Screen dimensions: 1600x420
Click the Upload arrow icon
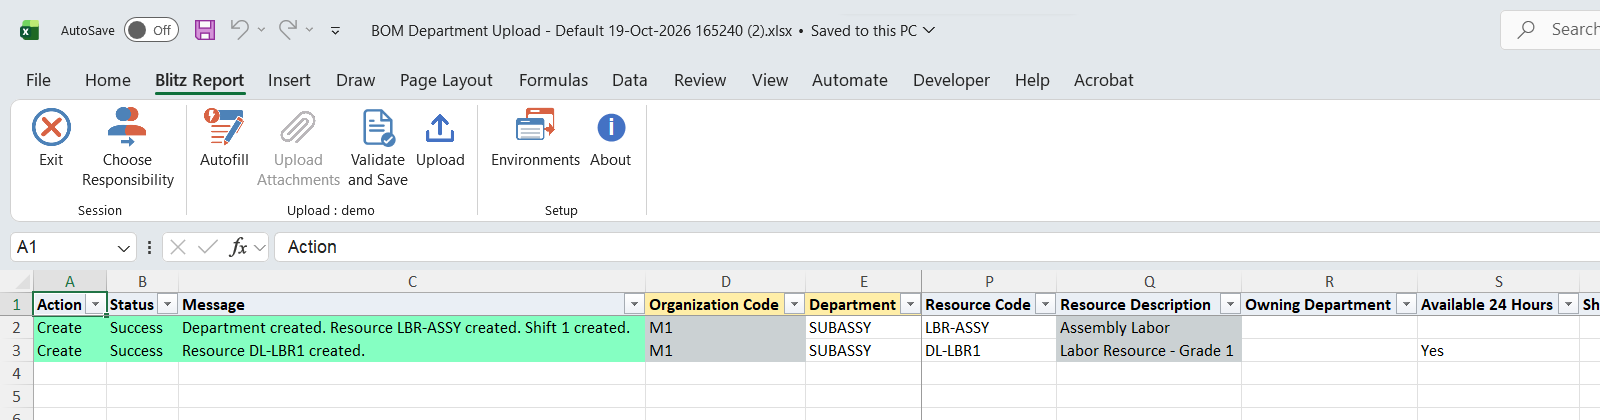point(440,128)
